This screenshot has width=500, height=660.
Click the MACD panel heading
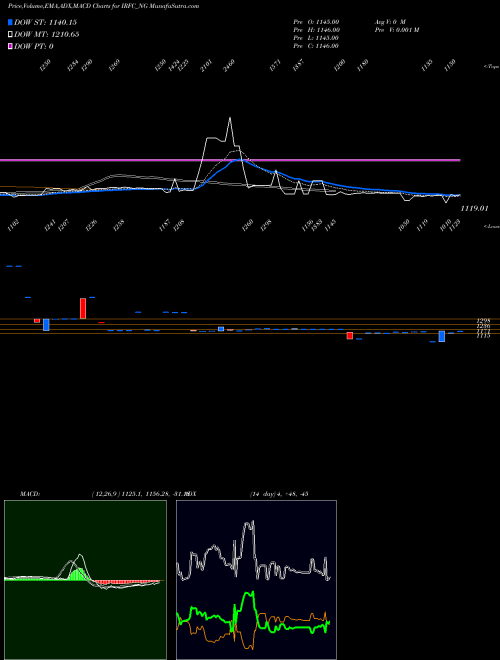click(x=30, y=494)
